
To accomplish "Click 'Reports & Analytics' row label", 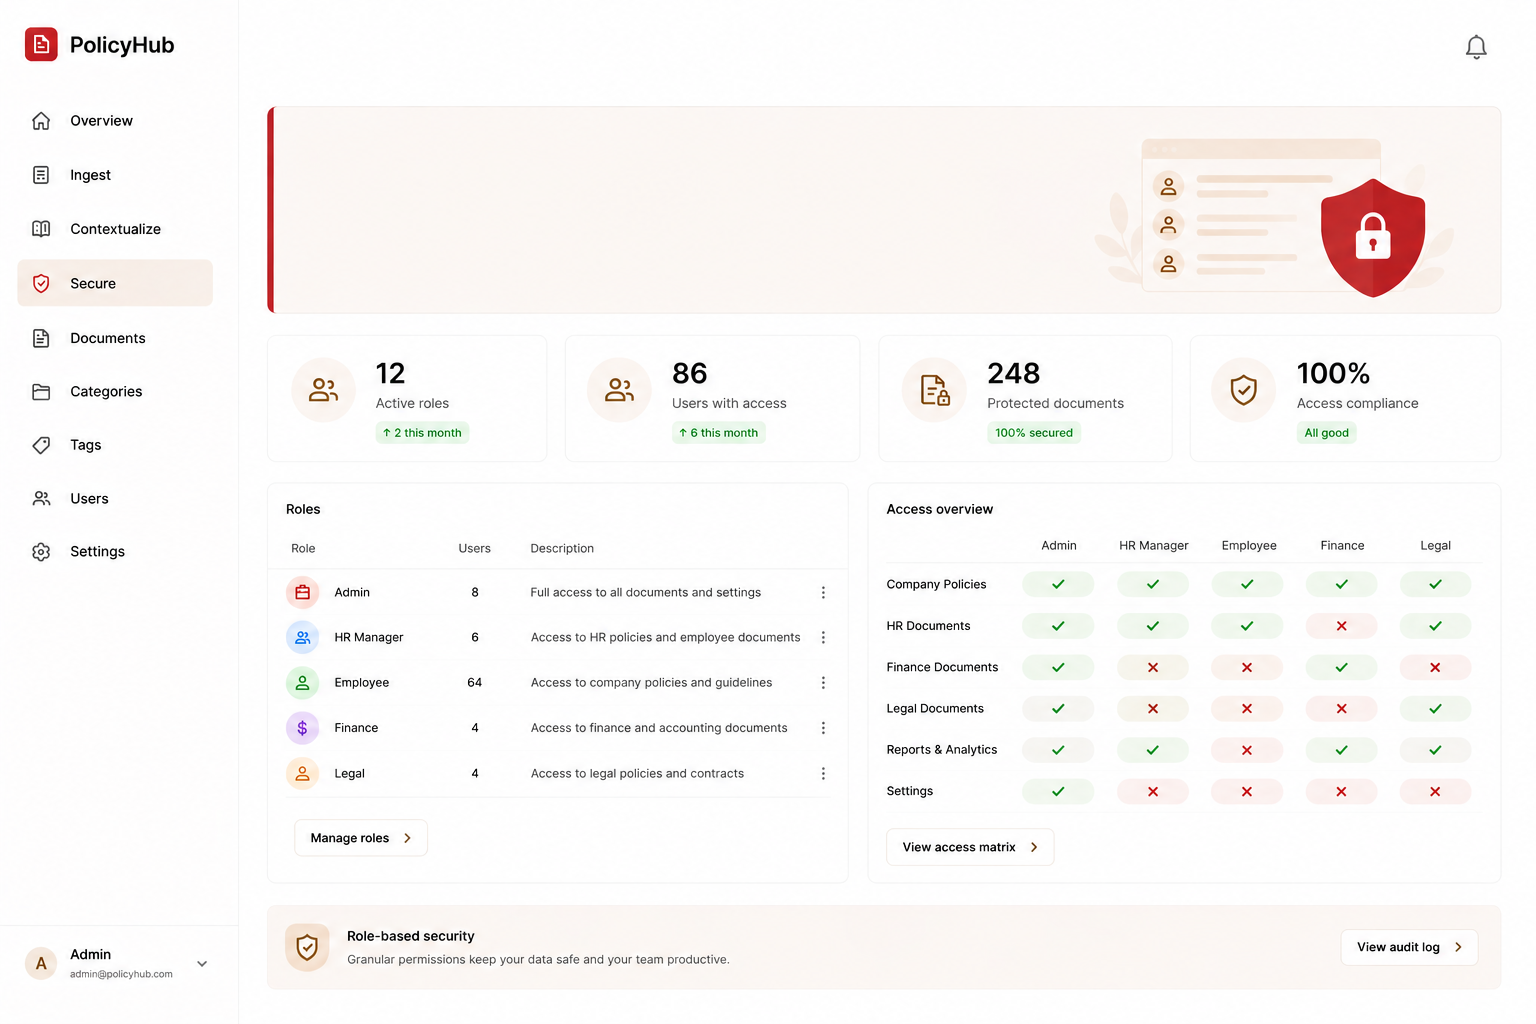I will pos(941,750).
